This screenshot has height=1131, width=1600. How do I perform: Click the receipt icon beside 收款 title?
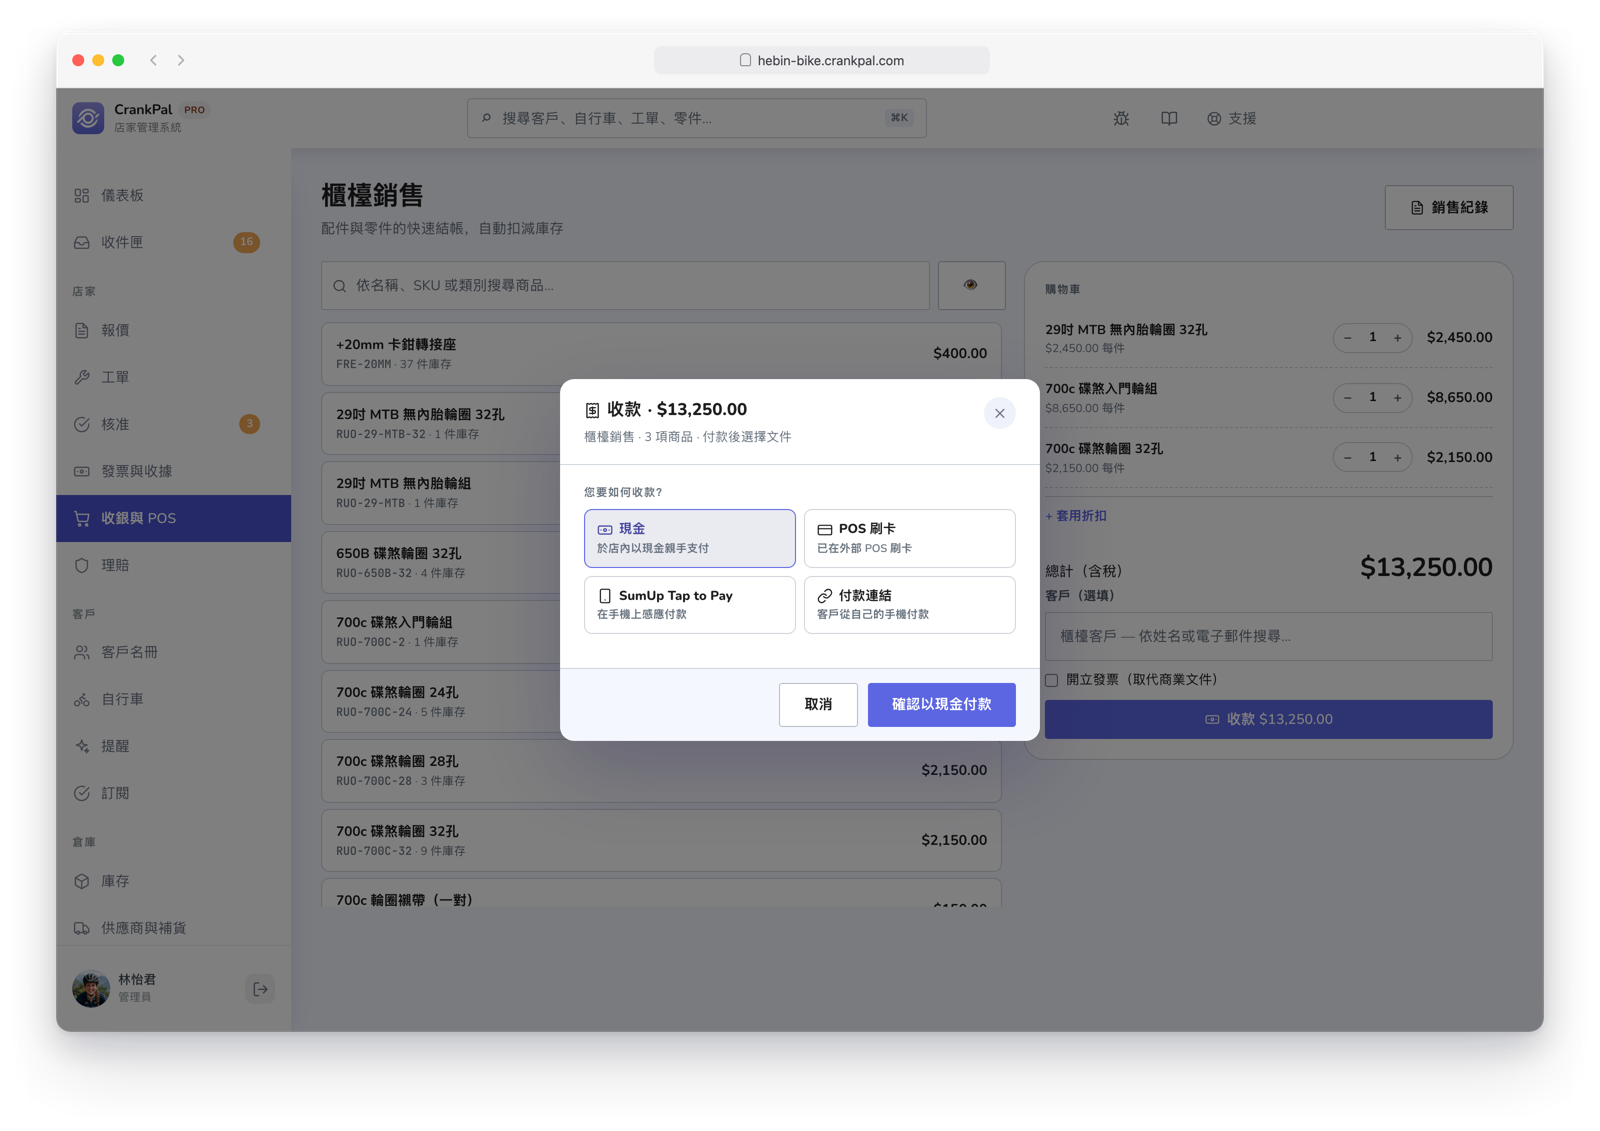click(x=592, y=410)
